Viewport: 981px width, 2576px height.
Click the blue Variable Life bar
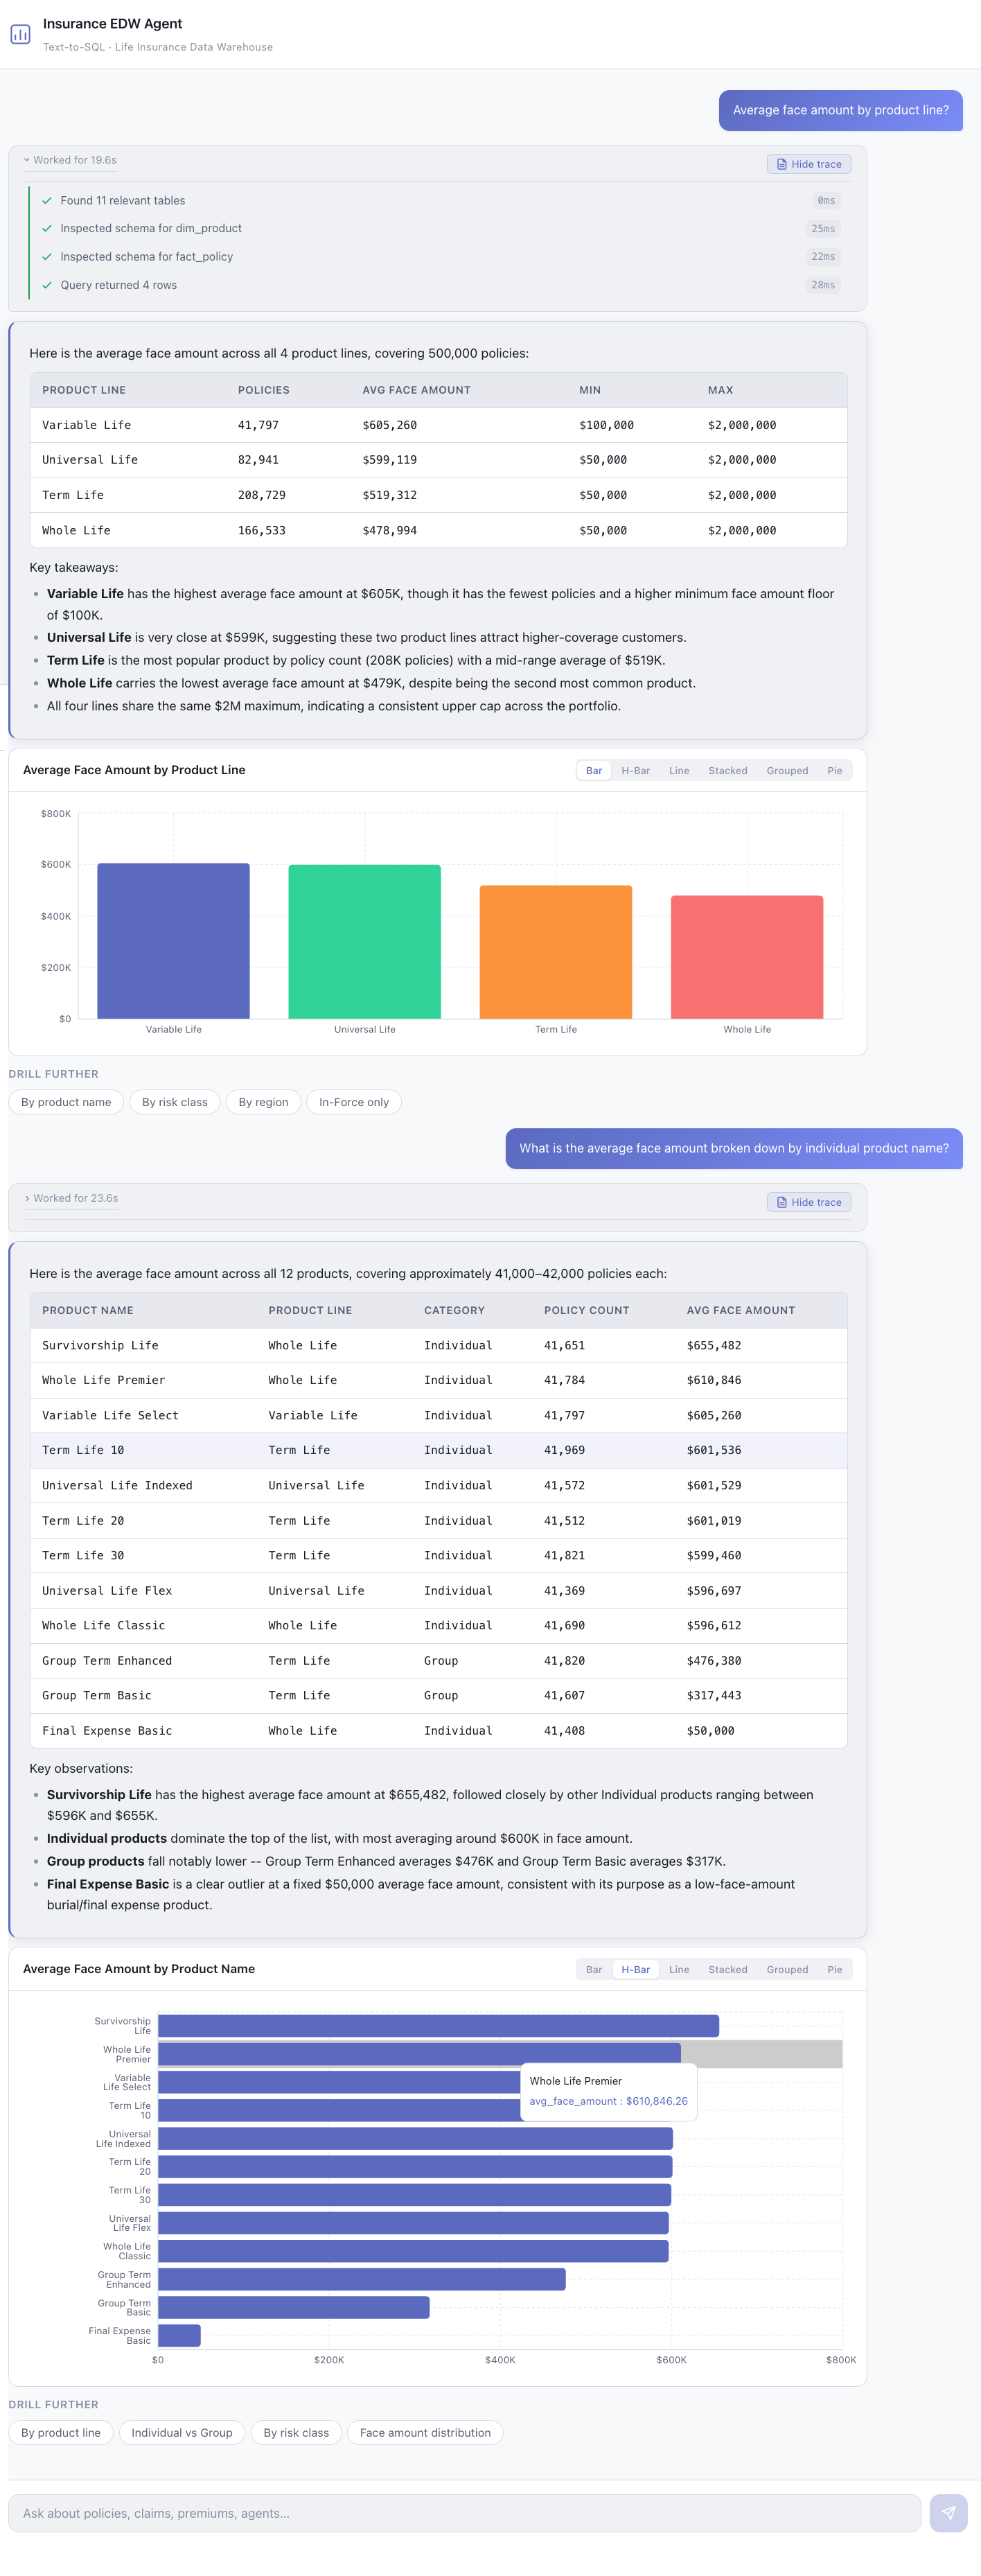173,941
